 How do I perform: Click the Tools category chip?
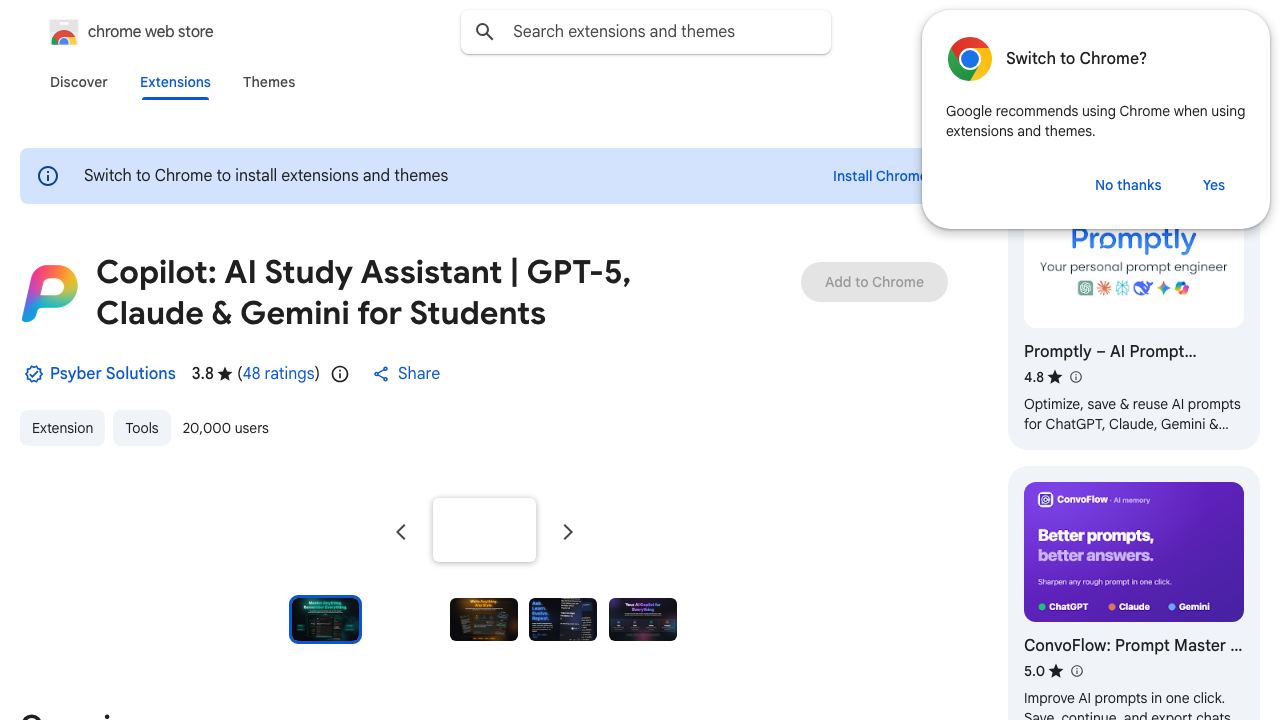coord(142,428)
